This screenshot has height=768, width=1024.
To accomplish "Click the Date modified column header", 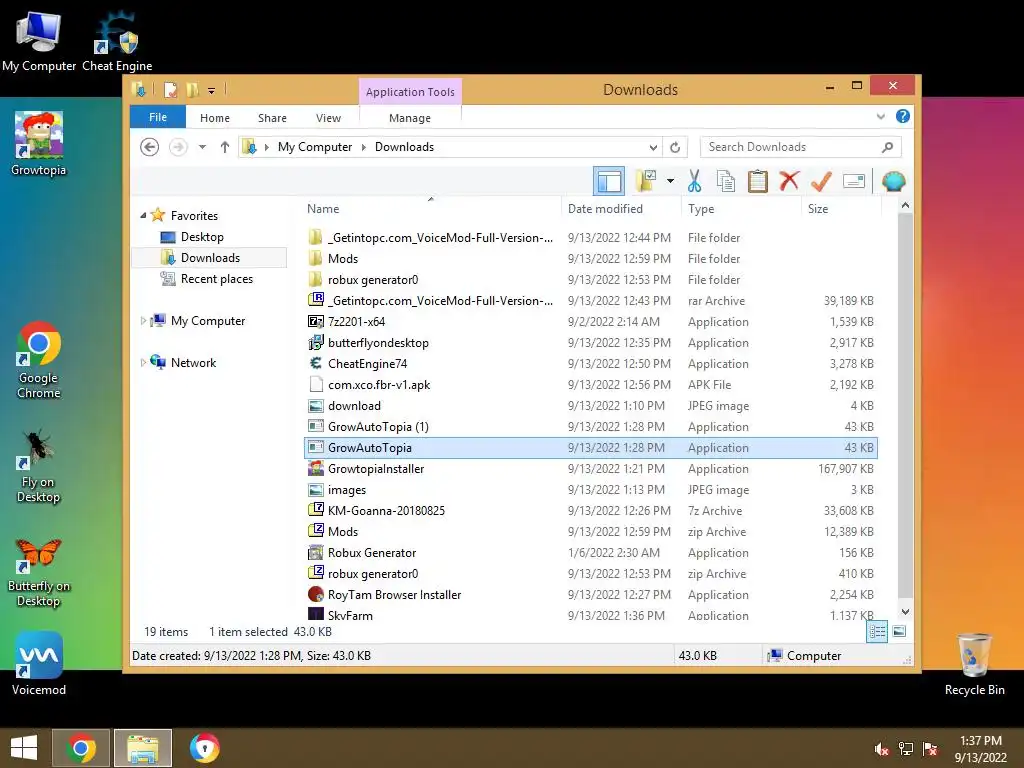I will pos(620,208).
